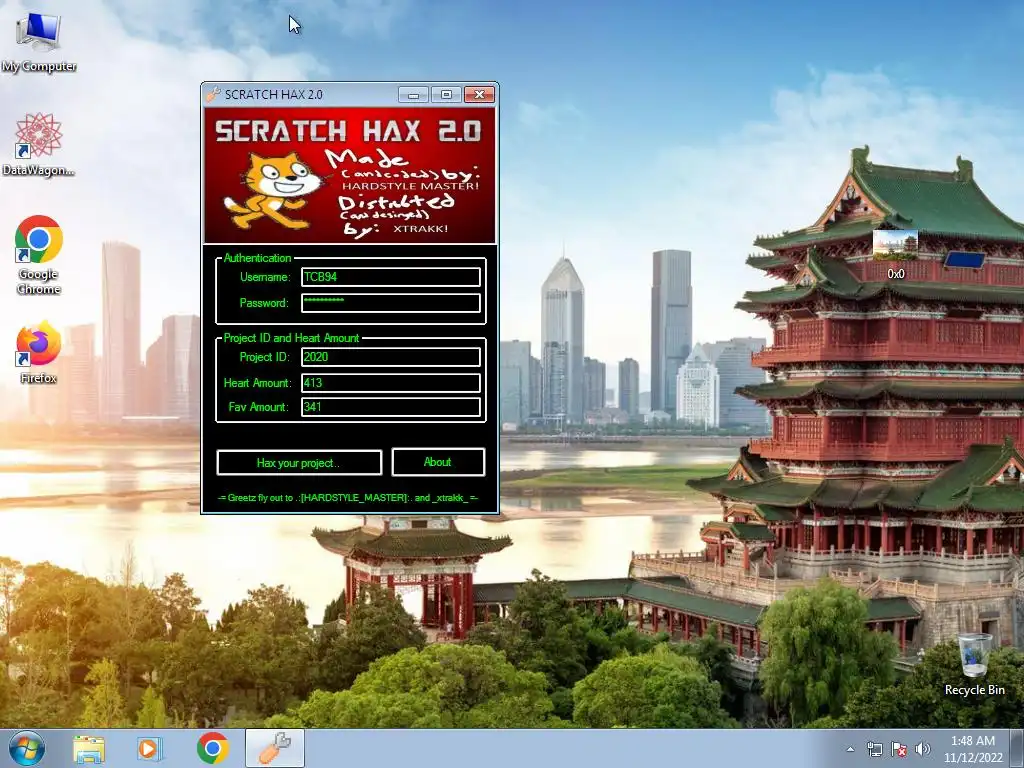The height and width of the screenshot is (768, 1024).
Task: Open the Action Center flag icon
Action: coord(899,750)
